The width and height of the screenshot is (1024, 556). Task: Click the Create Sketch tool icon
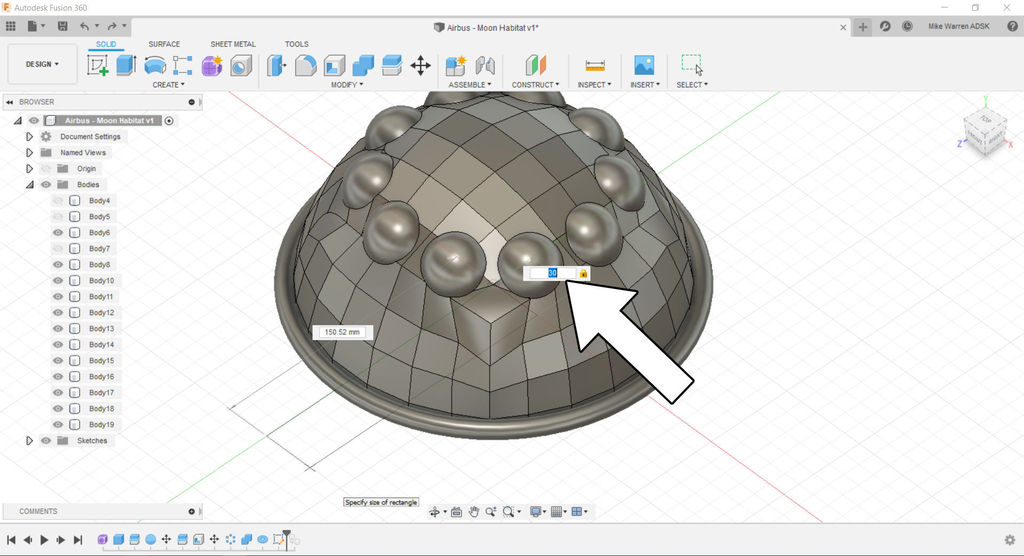[x=98, y=66]
